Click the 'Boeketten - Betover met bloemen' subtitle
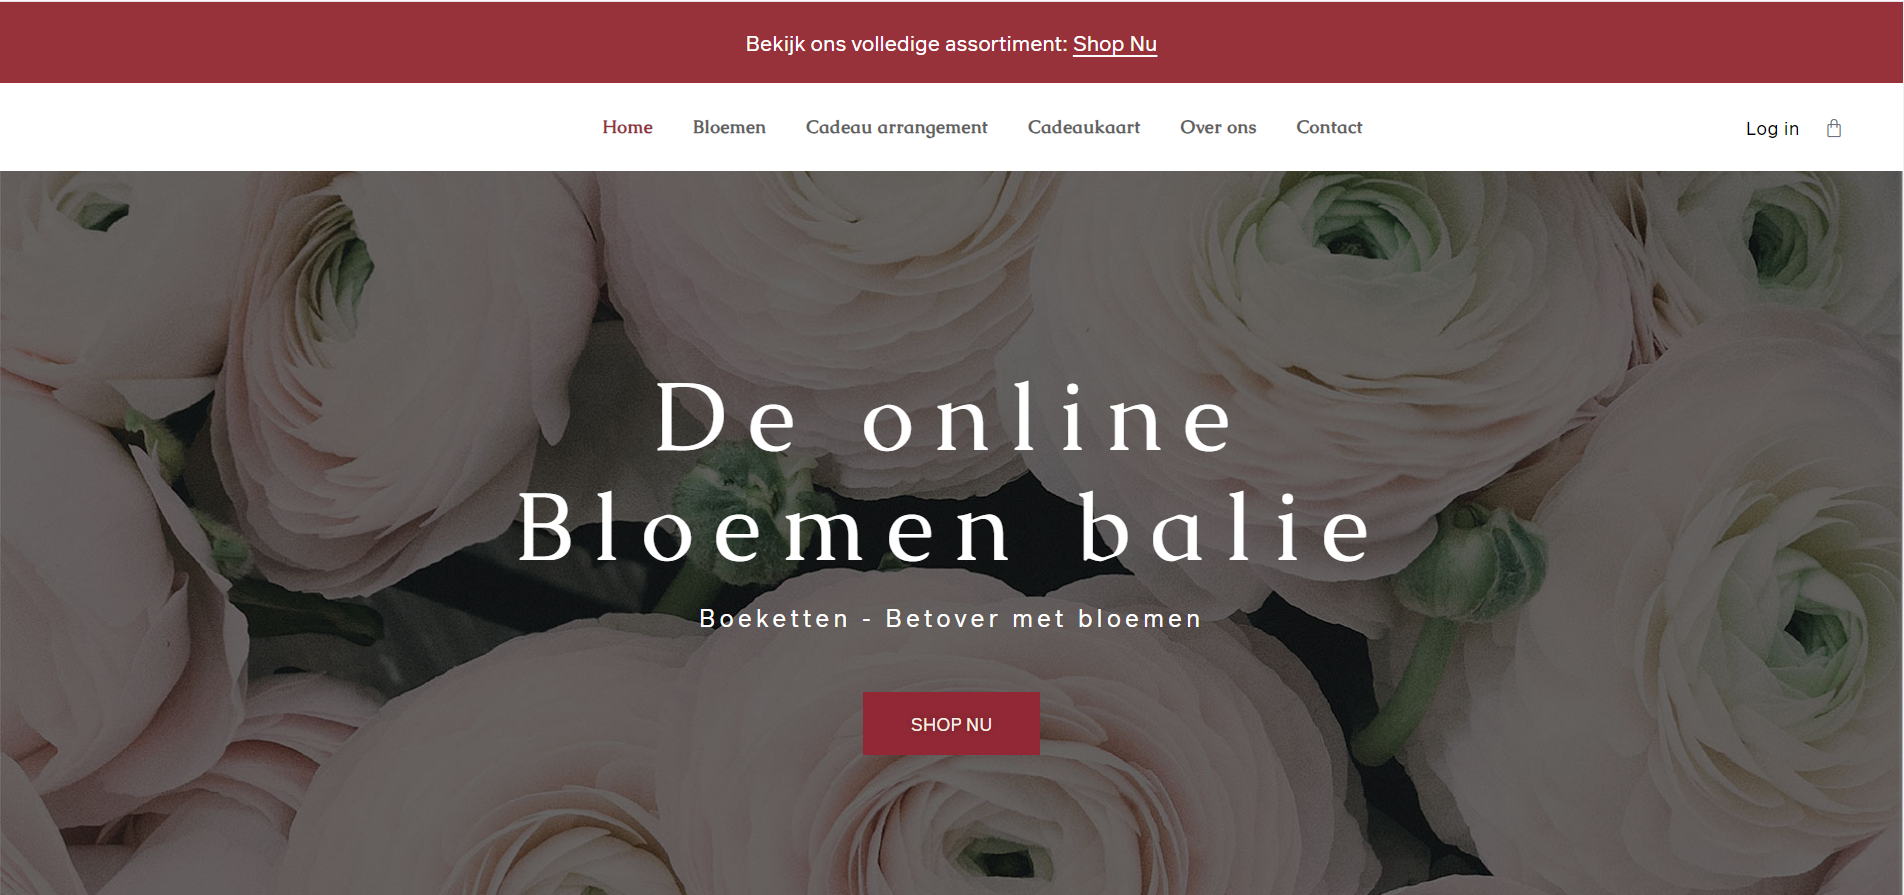Screen dimensions: 1904x895 click(951, 619)
